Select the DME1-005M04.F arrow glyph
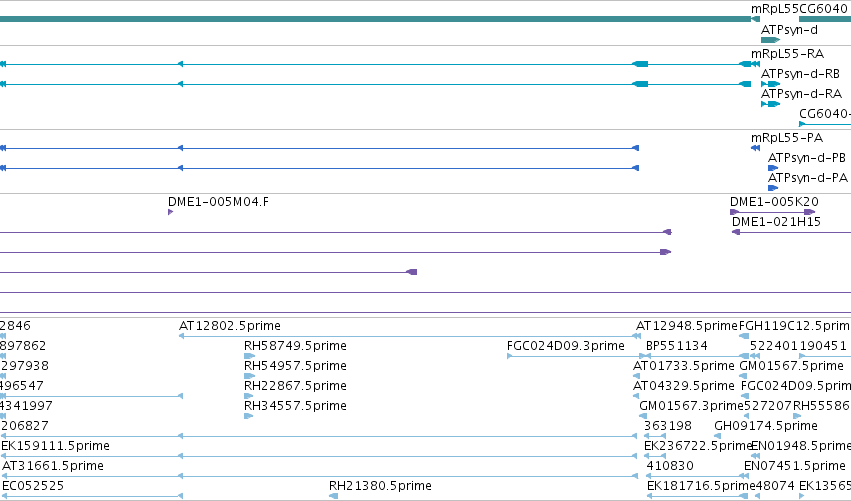 [x=170, y=212]
